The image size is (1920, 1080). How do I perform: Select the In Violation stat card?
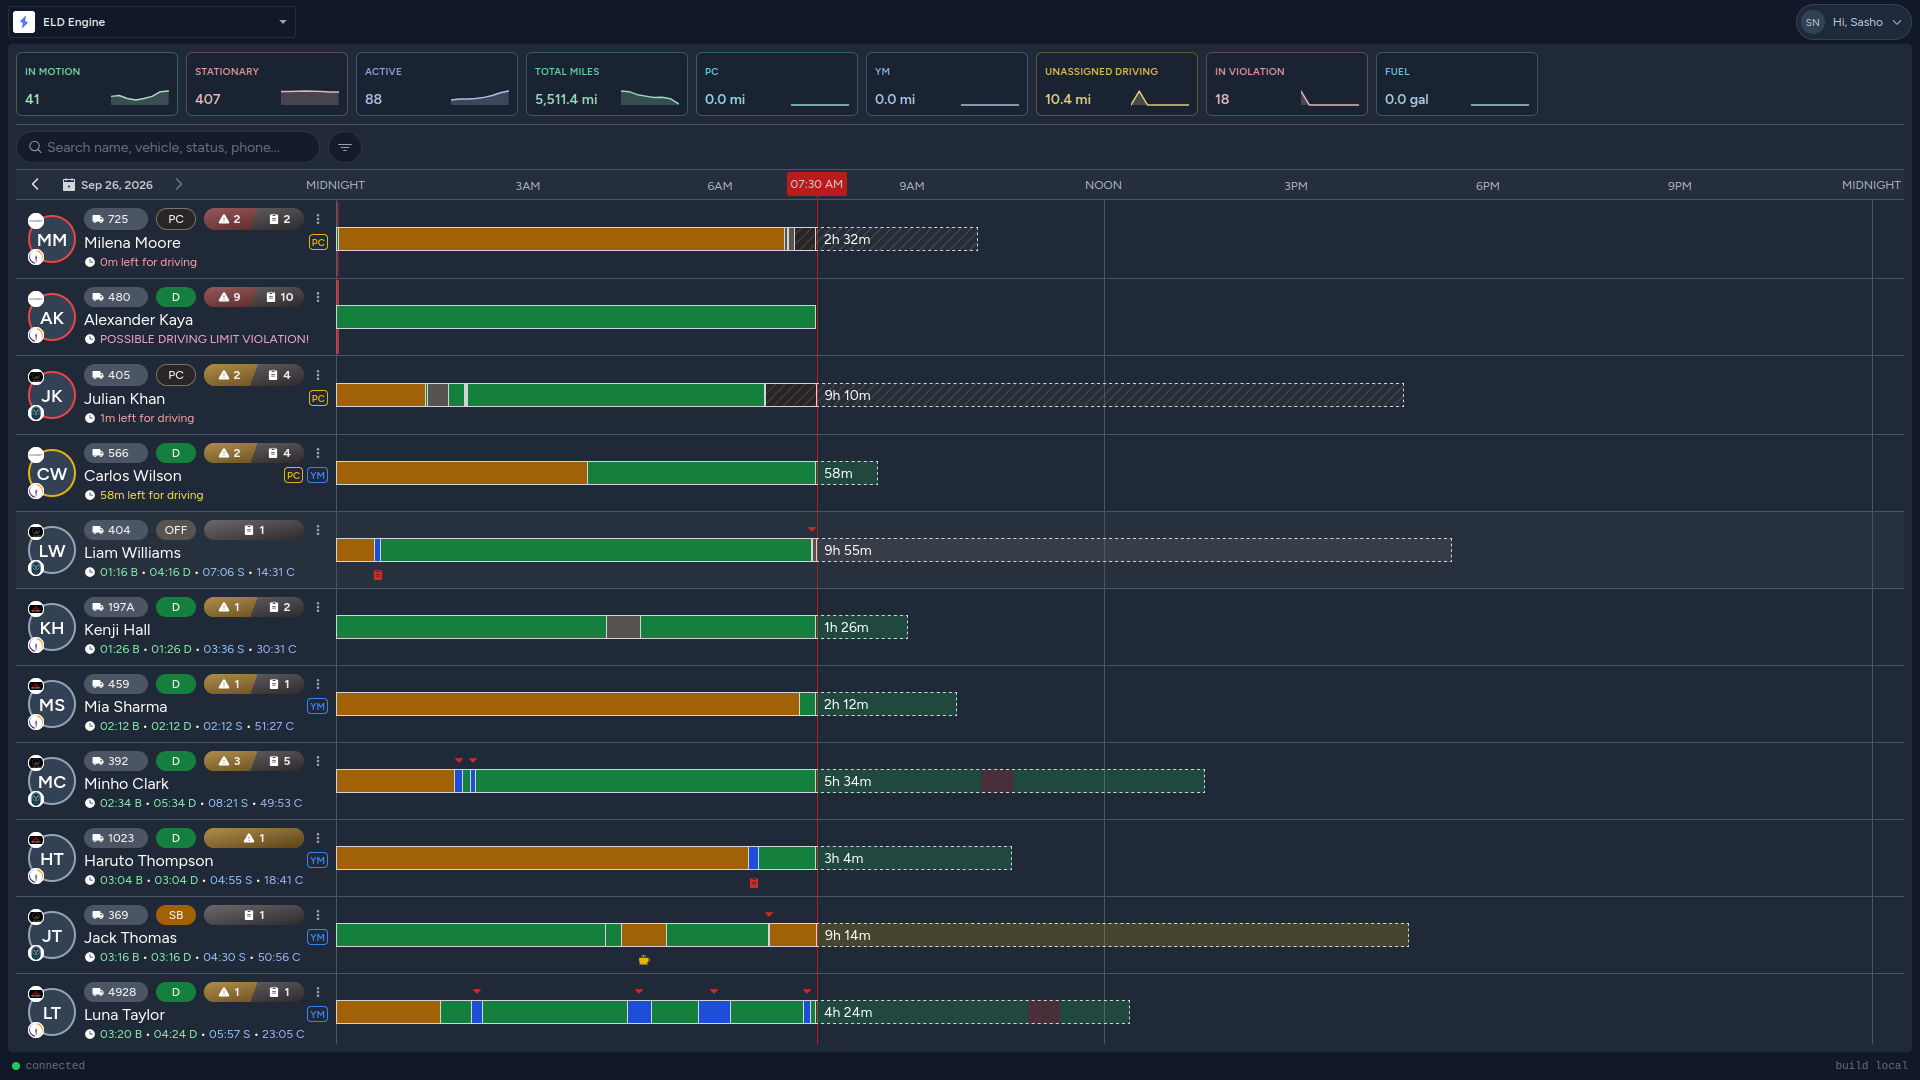coord(1287,84)
